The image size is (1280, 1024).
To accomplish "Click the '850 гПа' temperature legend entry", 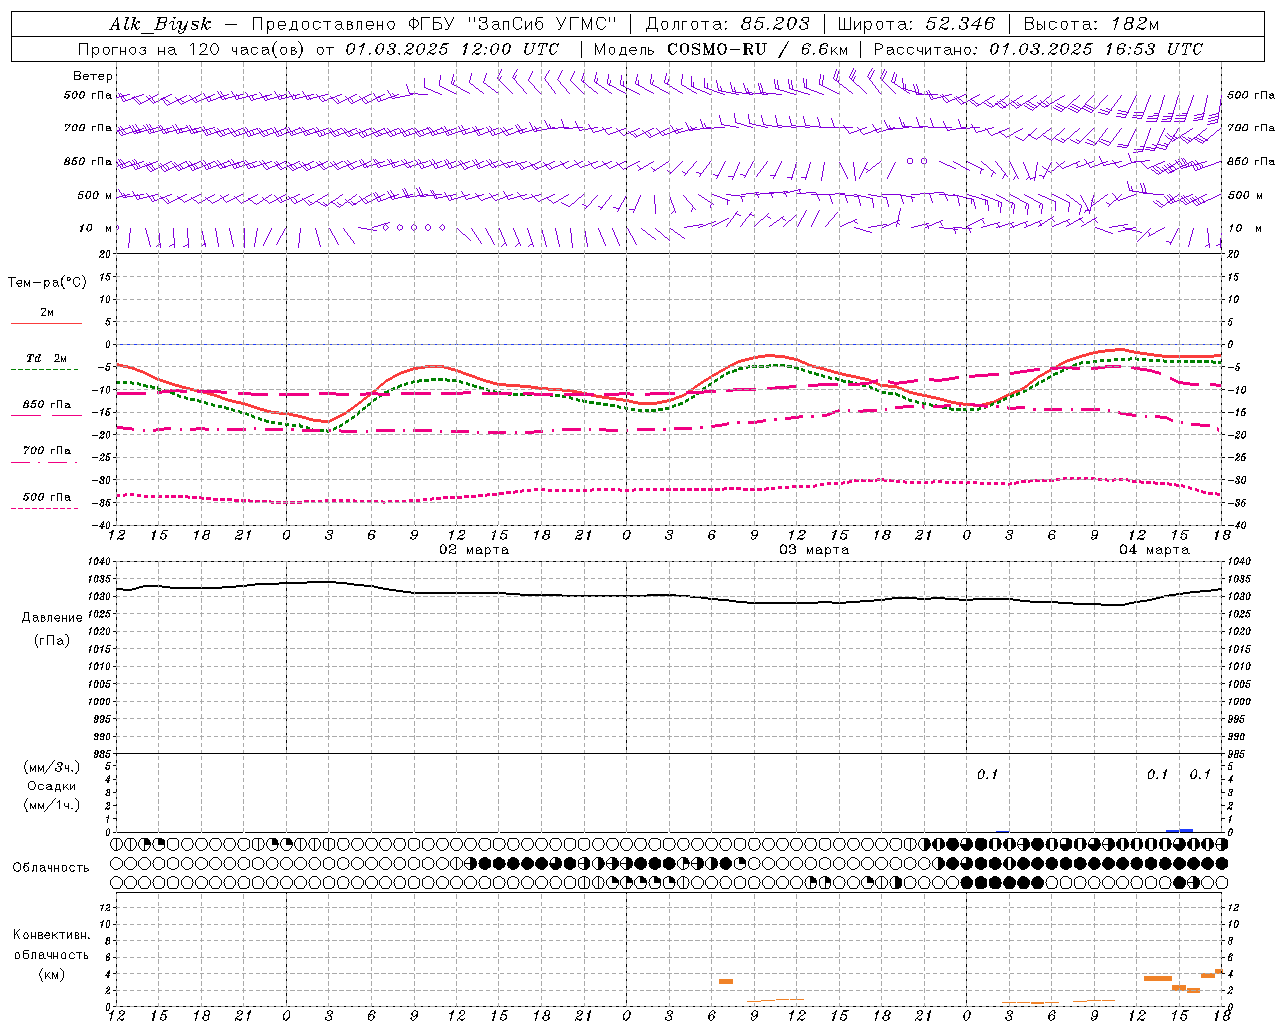I will point(47,405).
